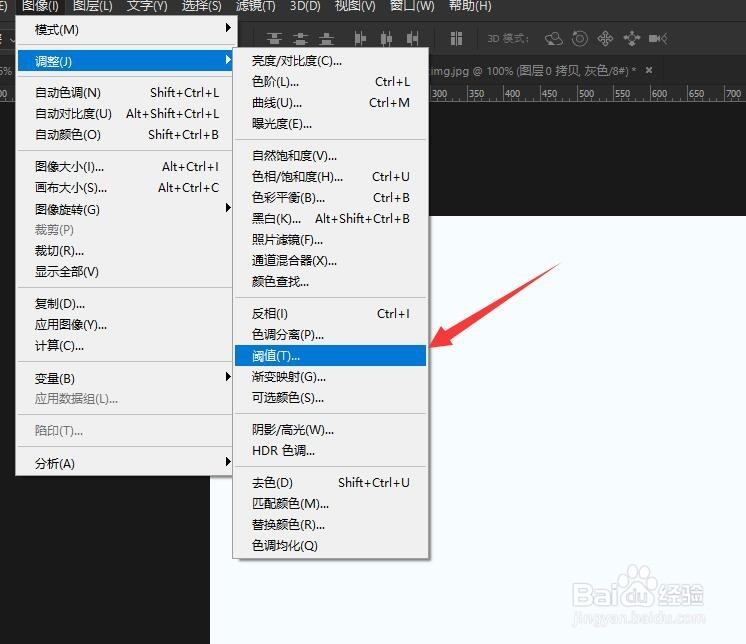This screenshot has height=644, width=746.
Task: Open the 图层(L) menu
Action: click(x=93, y=6)
